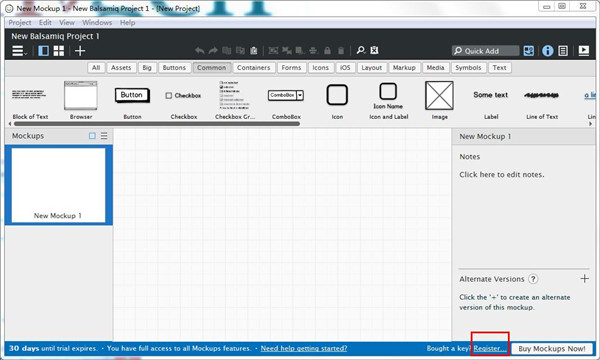This screenshot has height=360, width=600.
Task: Start full screen presentation play icon
Action: tap(584, 51)
